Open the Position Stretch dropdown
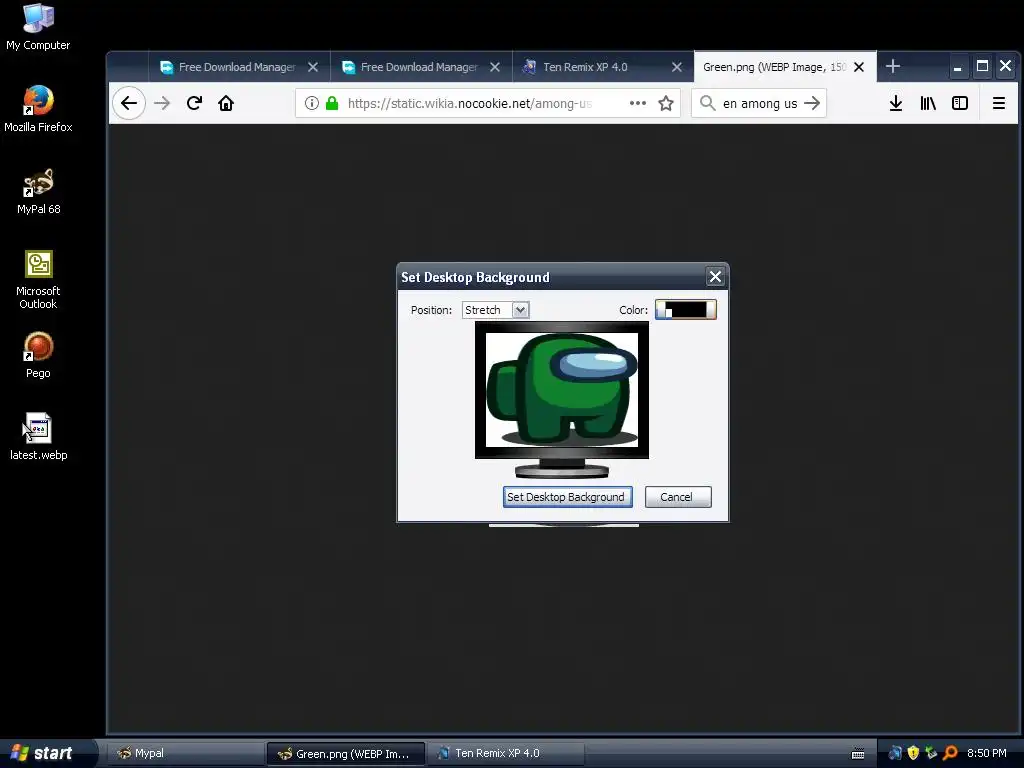This screenshot has height=768, width=1024. coord(496,310)
